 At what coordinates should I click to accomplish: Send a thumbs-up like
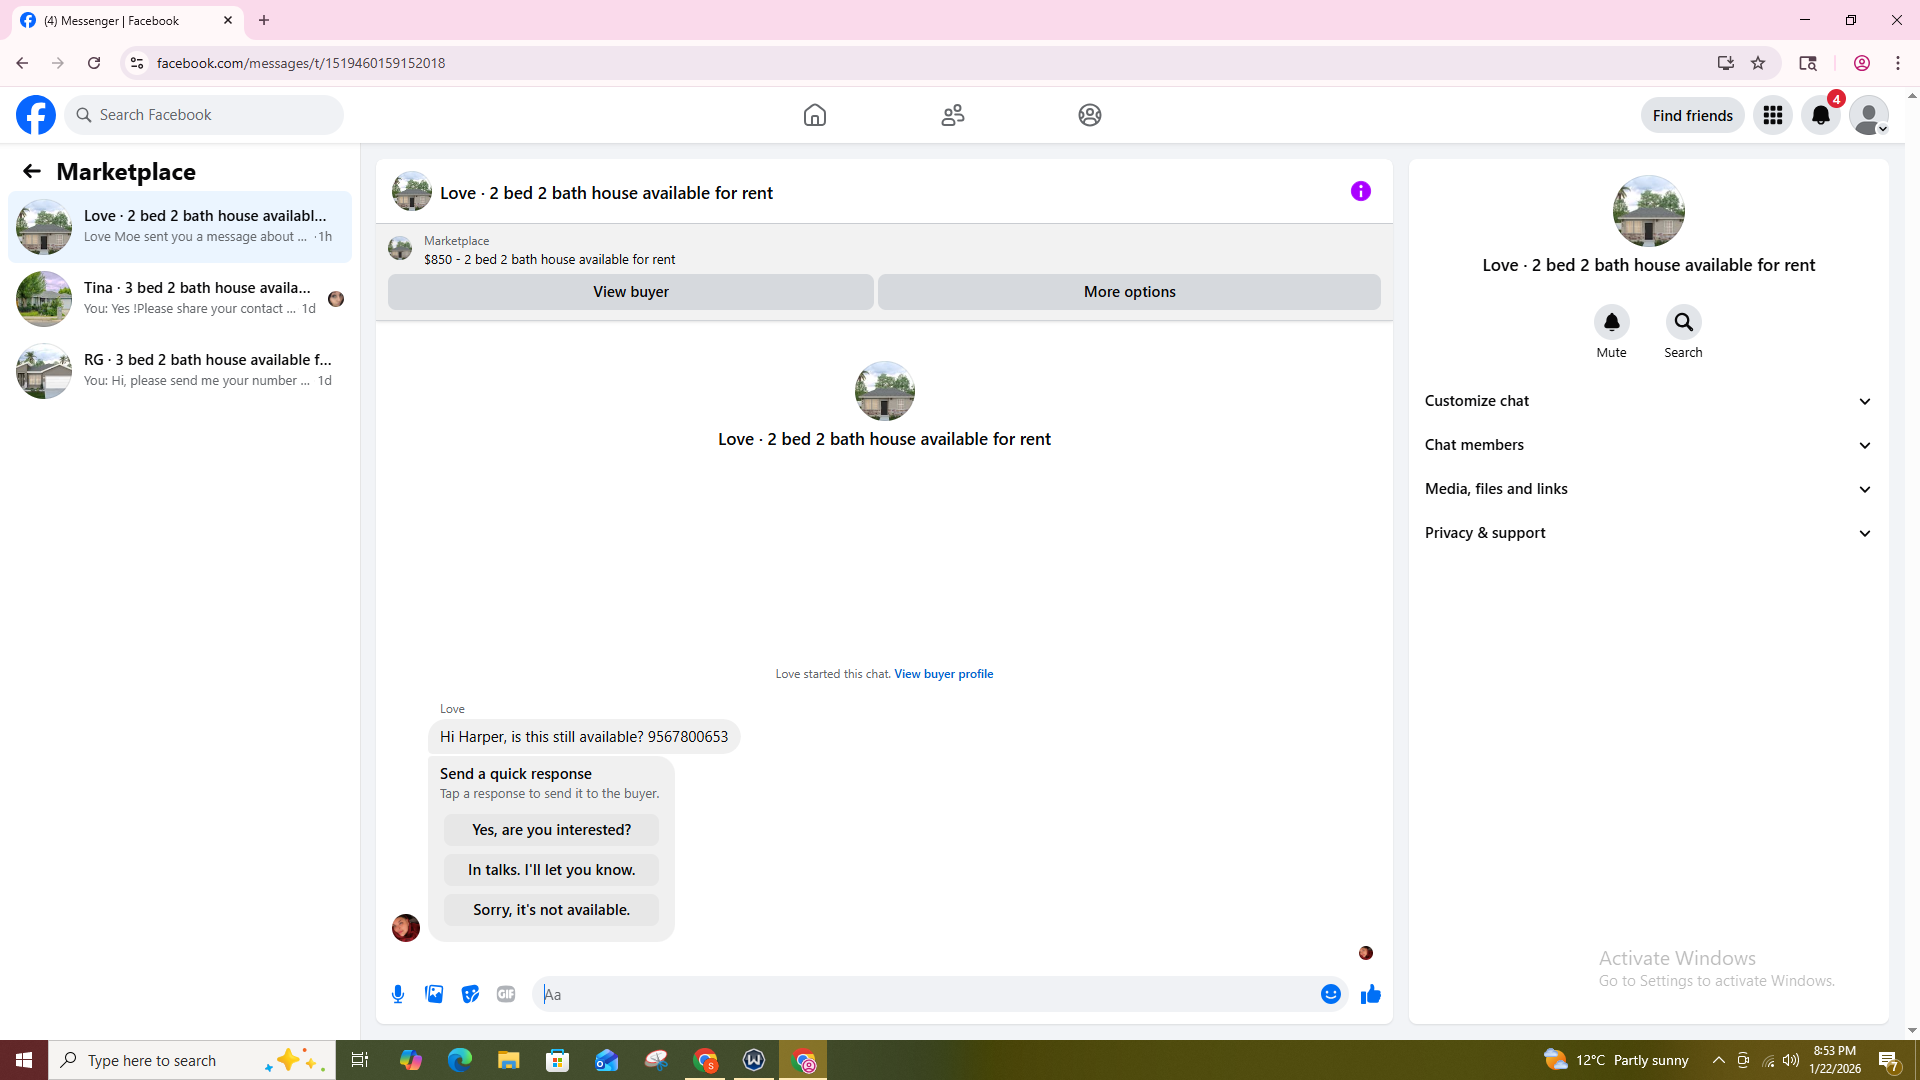[x=1371, y=994]
